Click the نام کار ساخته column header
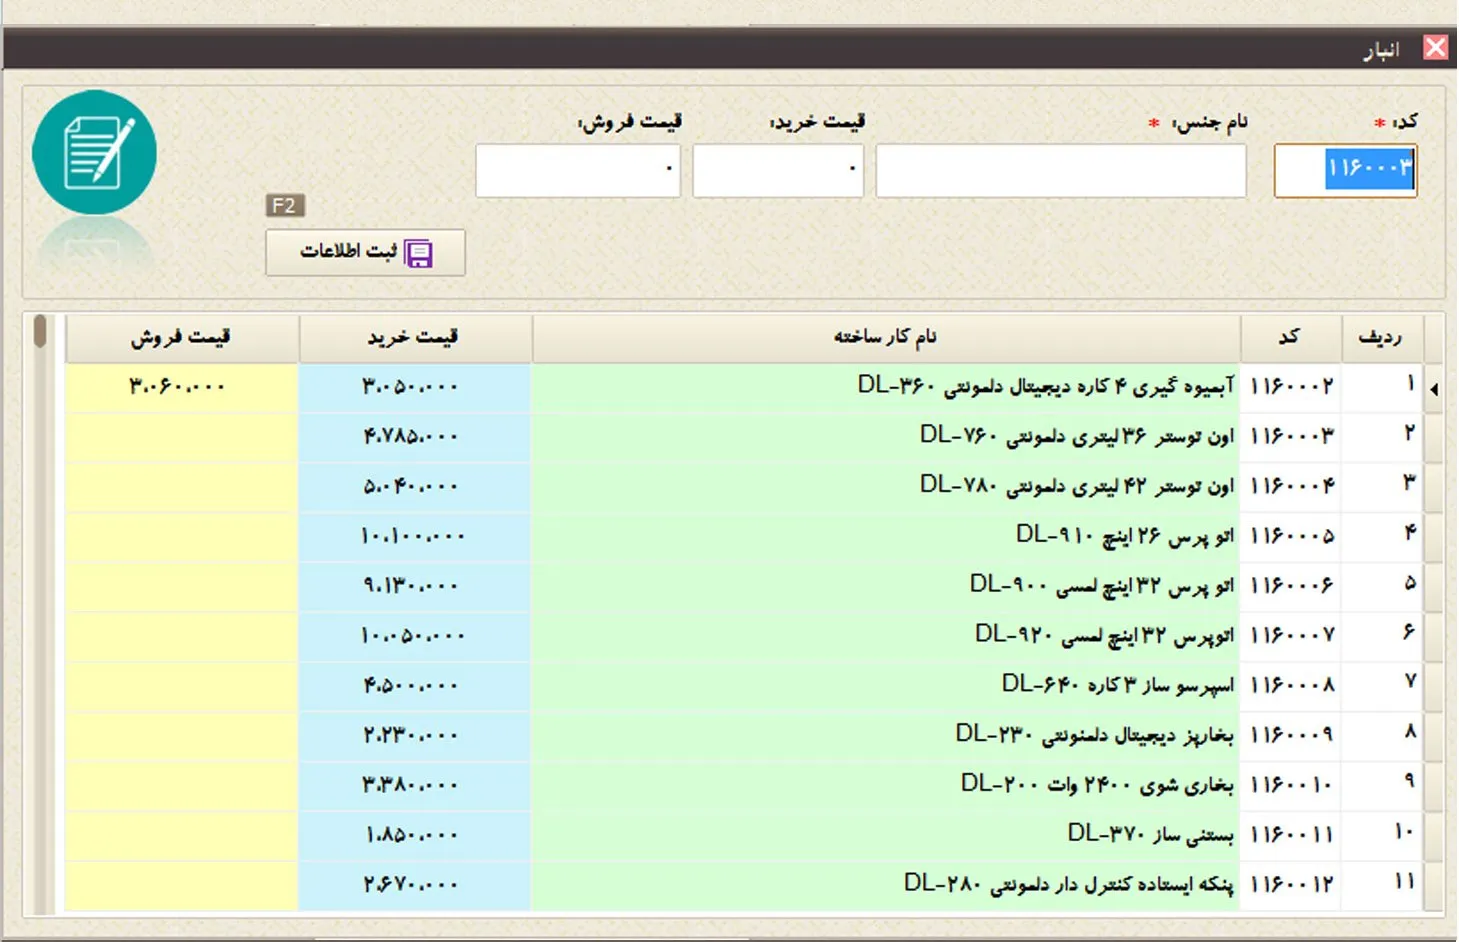 coord(886,338)
